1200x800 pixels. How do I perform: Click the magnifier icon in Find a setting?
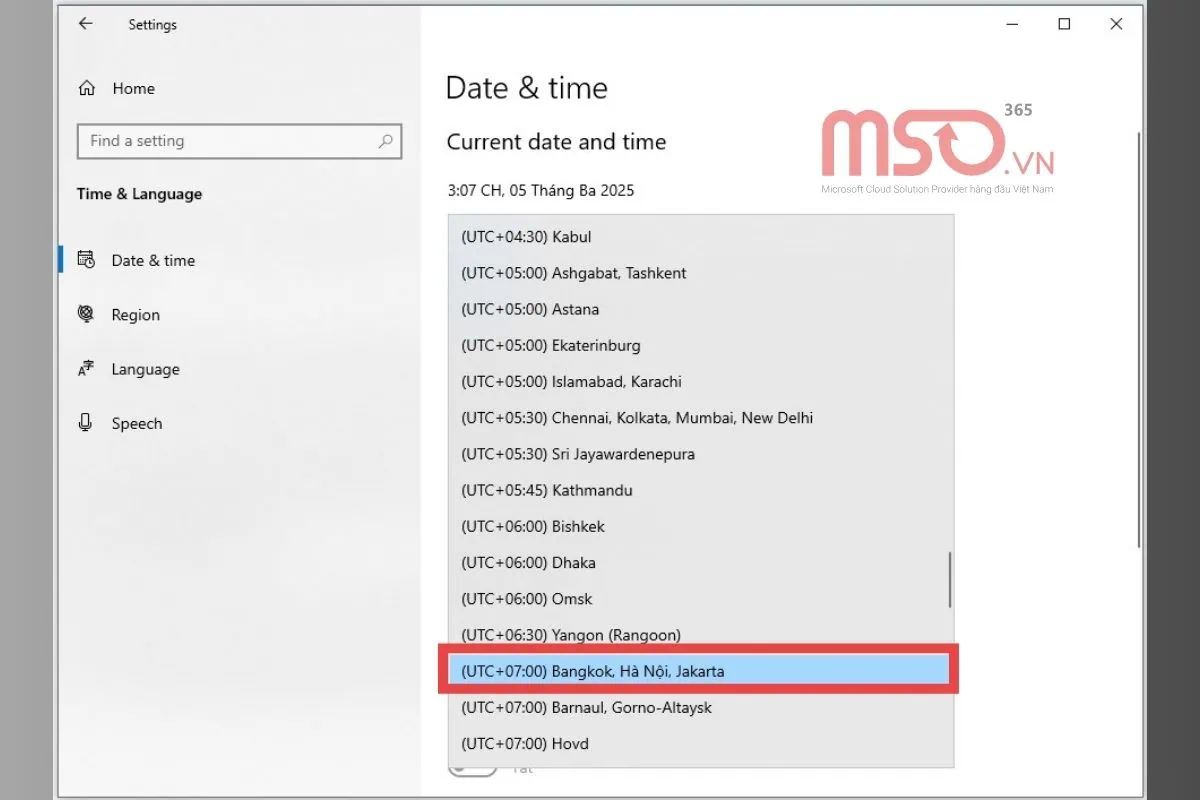(386, 141)
